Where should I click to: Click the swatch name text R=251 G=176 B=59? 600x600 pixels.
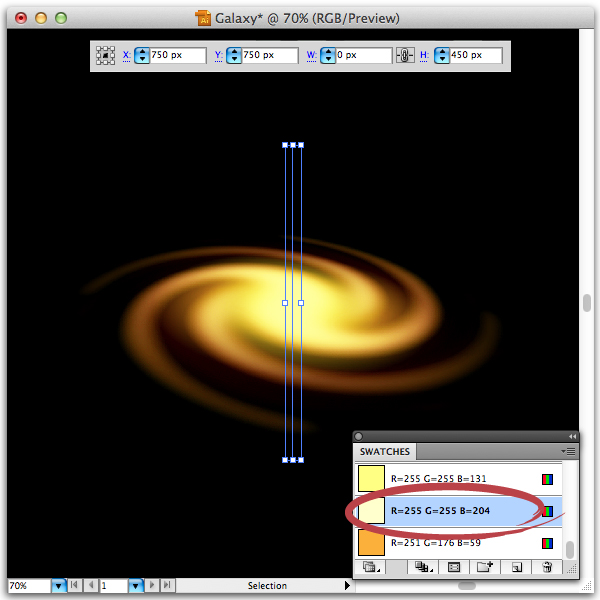(435, 543)
